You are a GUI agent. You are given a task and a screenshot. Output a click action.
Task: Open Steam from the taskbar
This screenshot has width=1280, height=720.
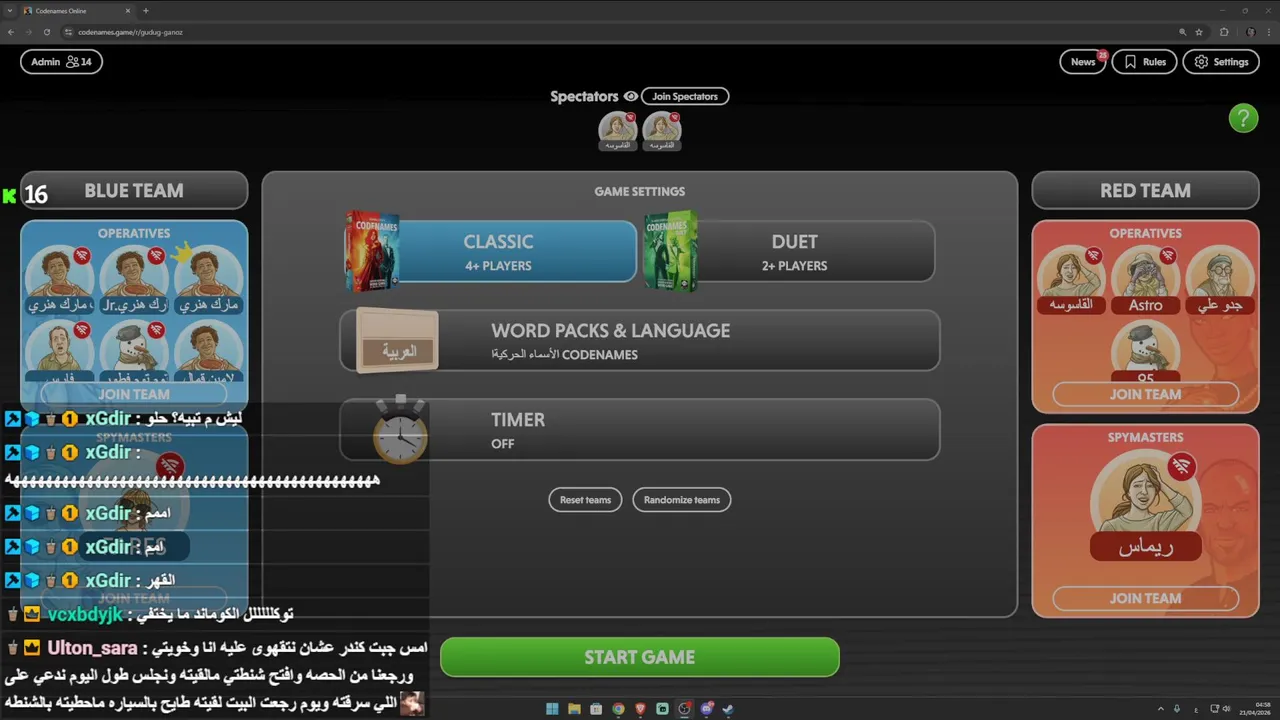pyautogui.click(x=728, y=709)
